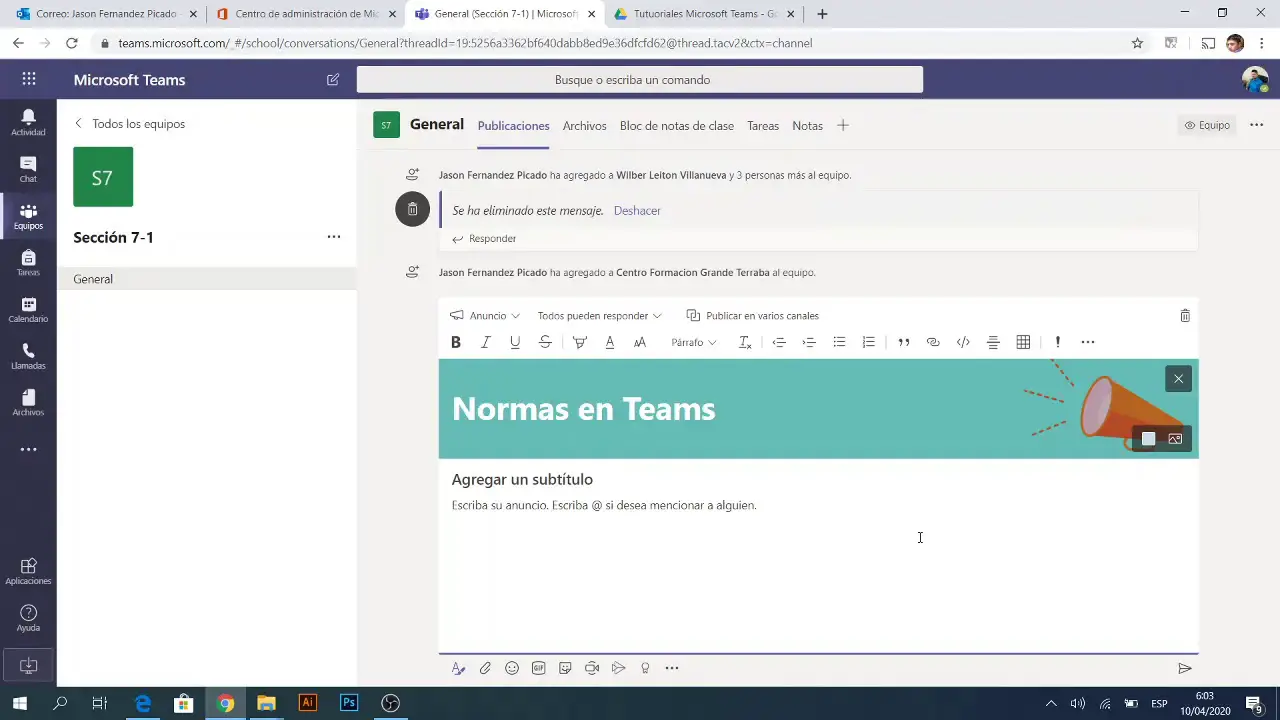This screenshot has width=1280, height=720.
Task: Open the Notas tab
Action: tap(807, 126)
